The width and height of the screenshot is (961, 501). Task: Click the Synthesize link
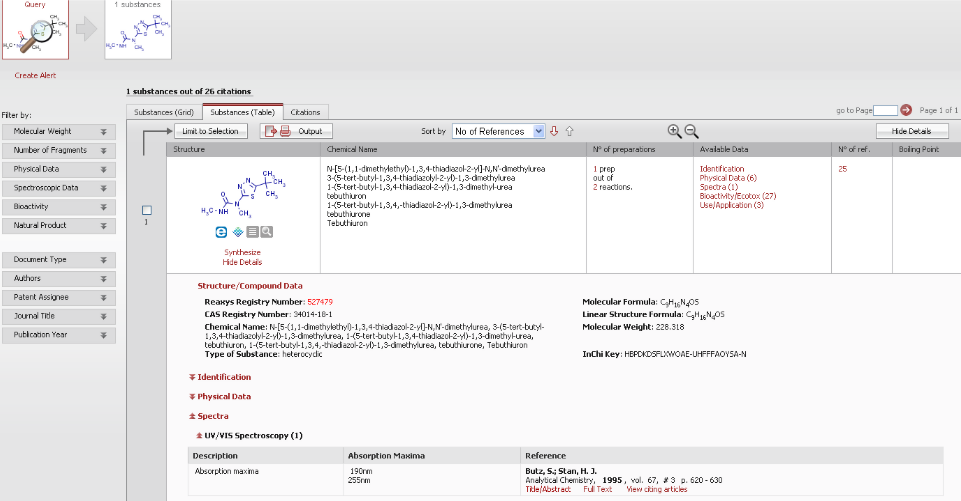(x=242, y=253)
